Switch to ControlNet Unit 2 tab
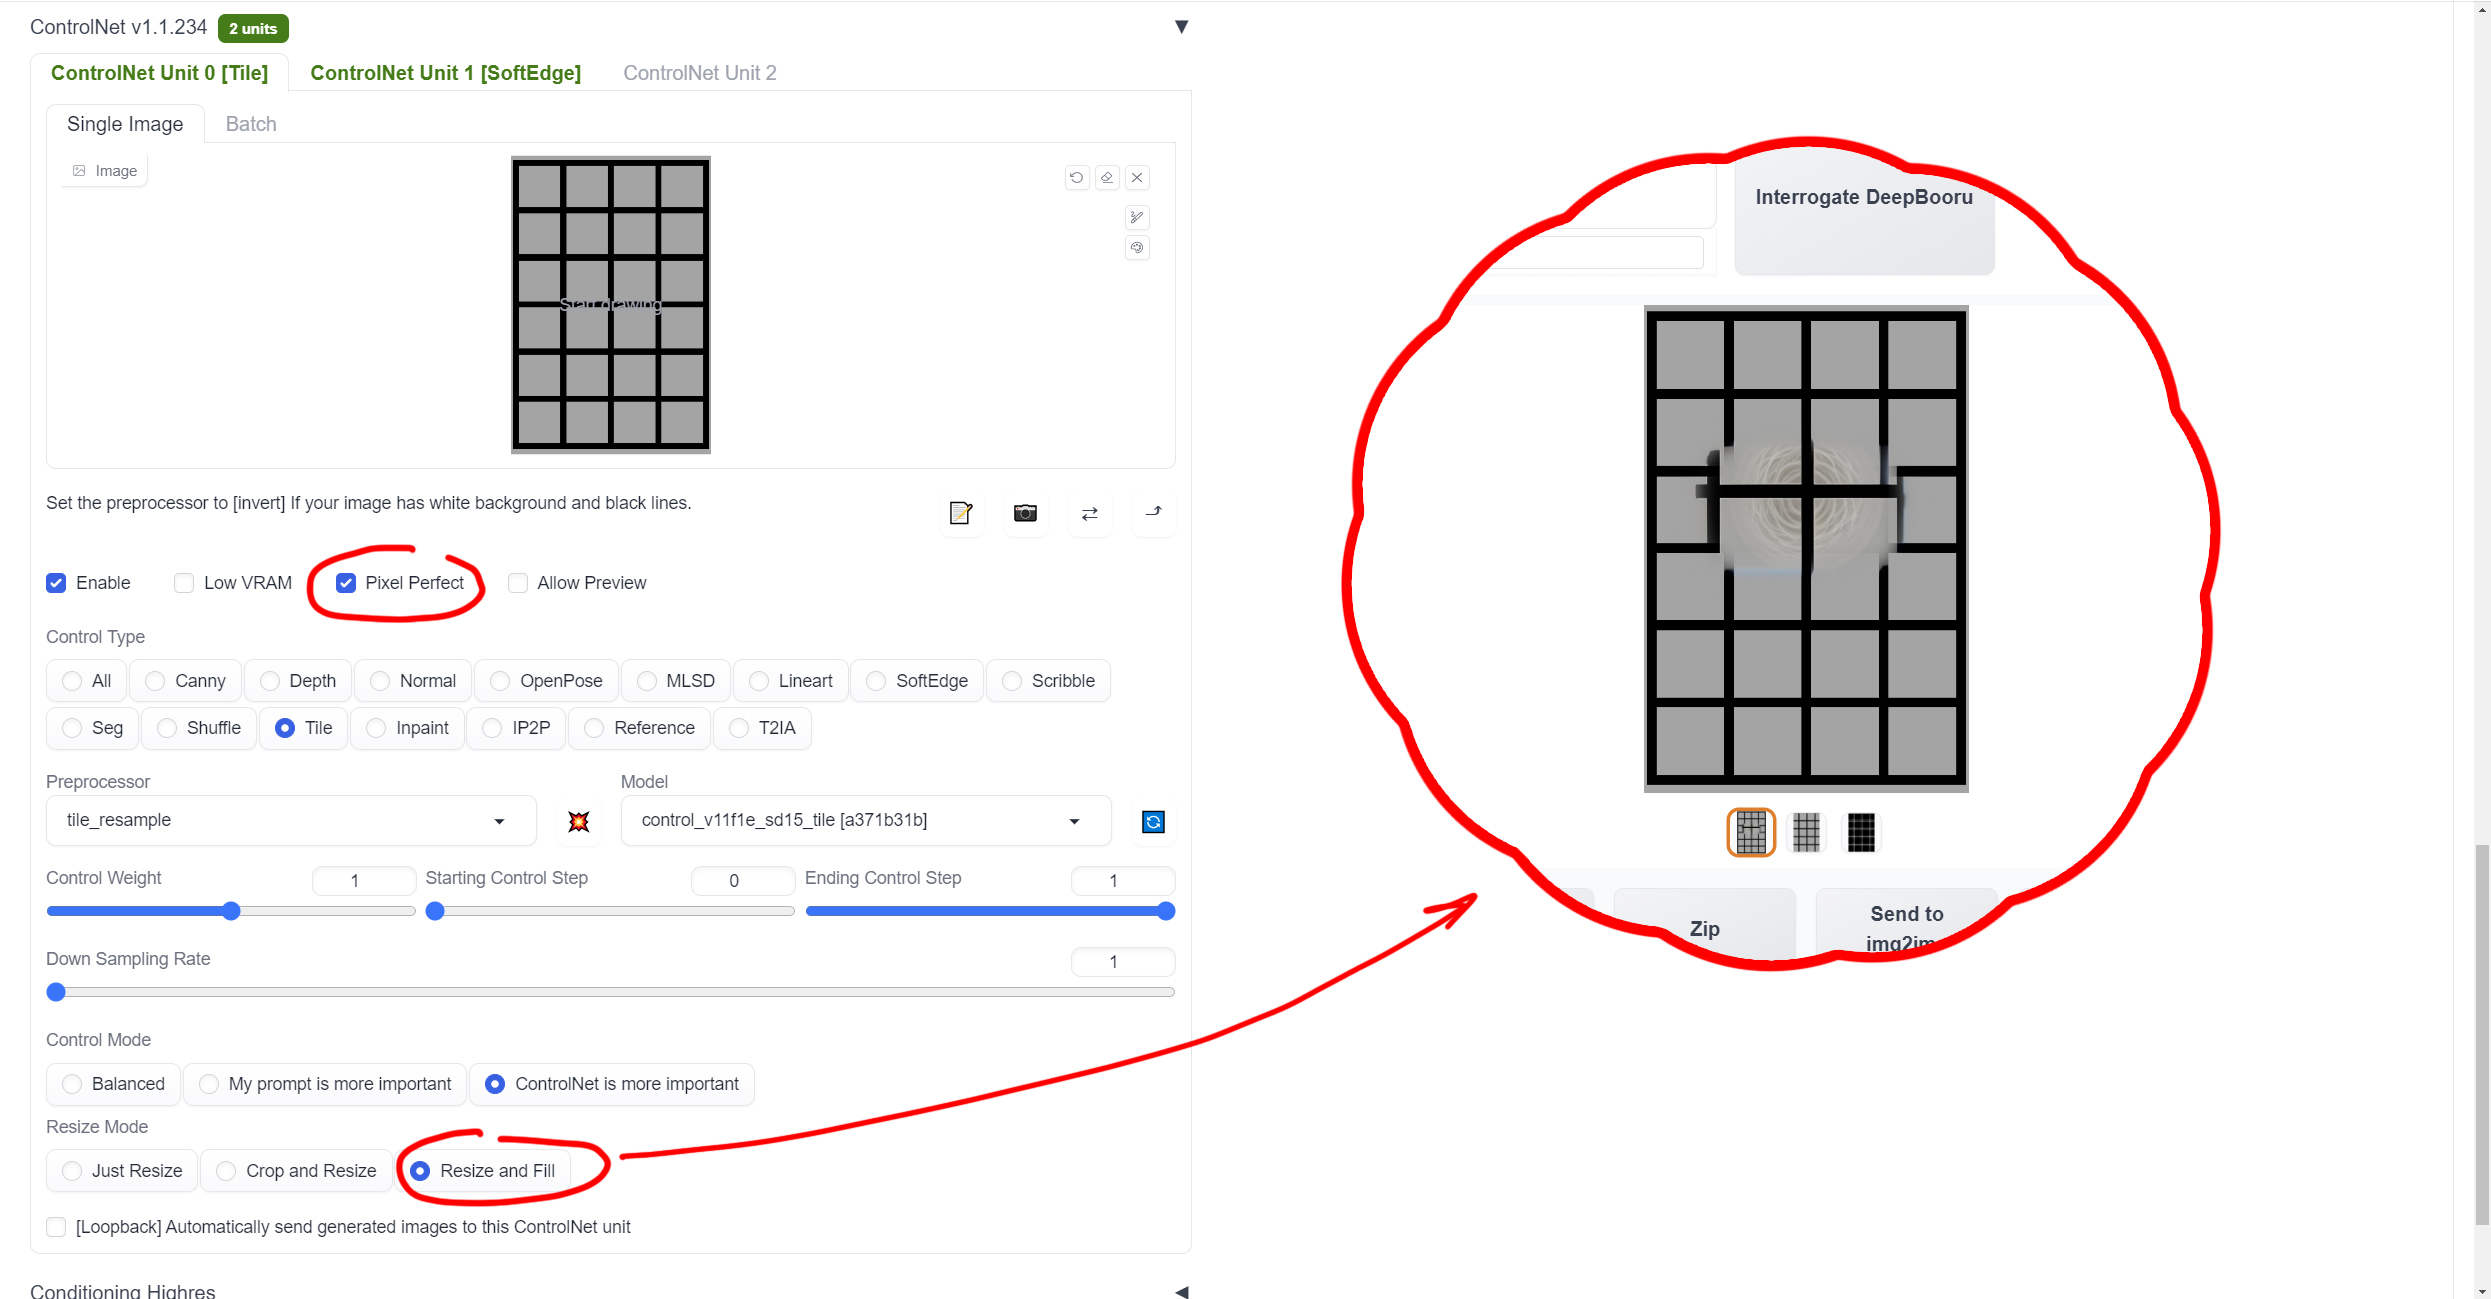 [699, 72]
